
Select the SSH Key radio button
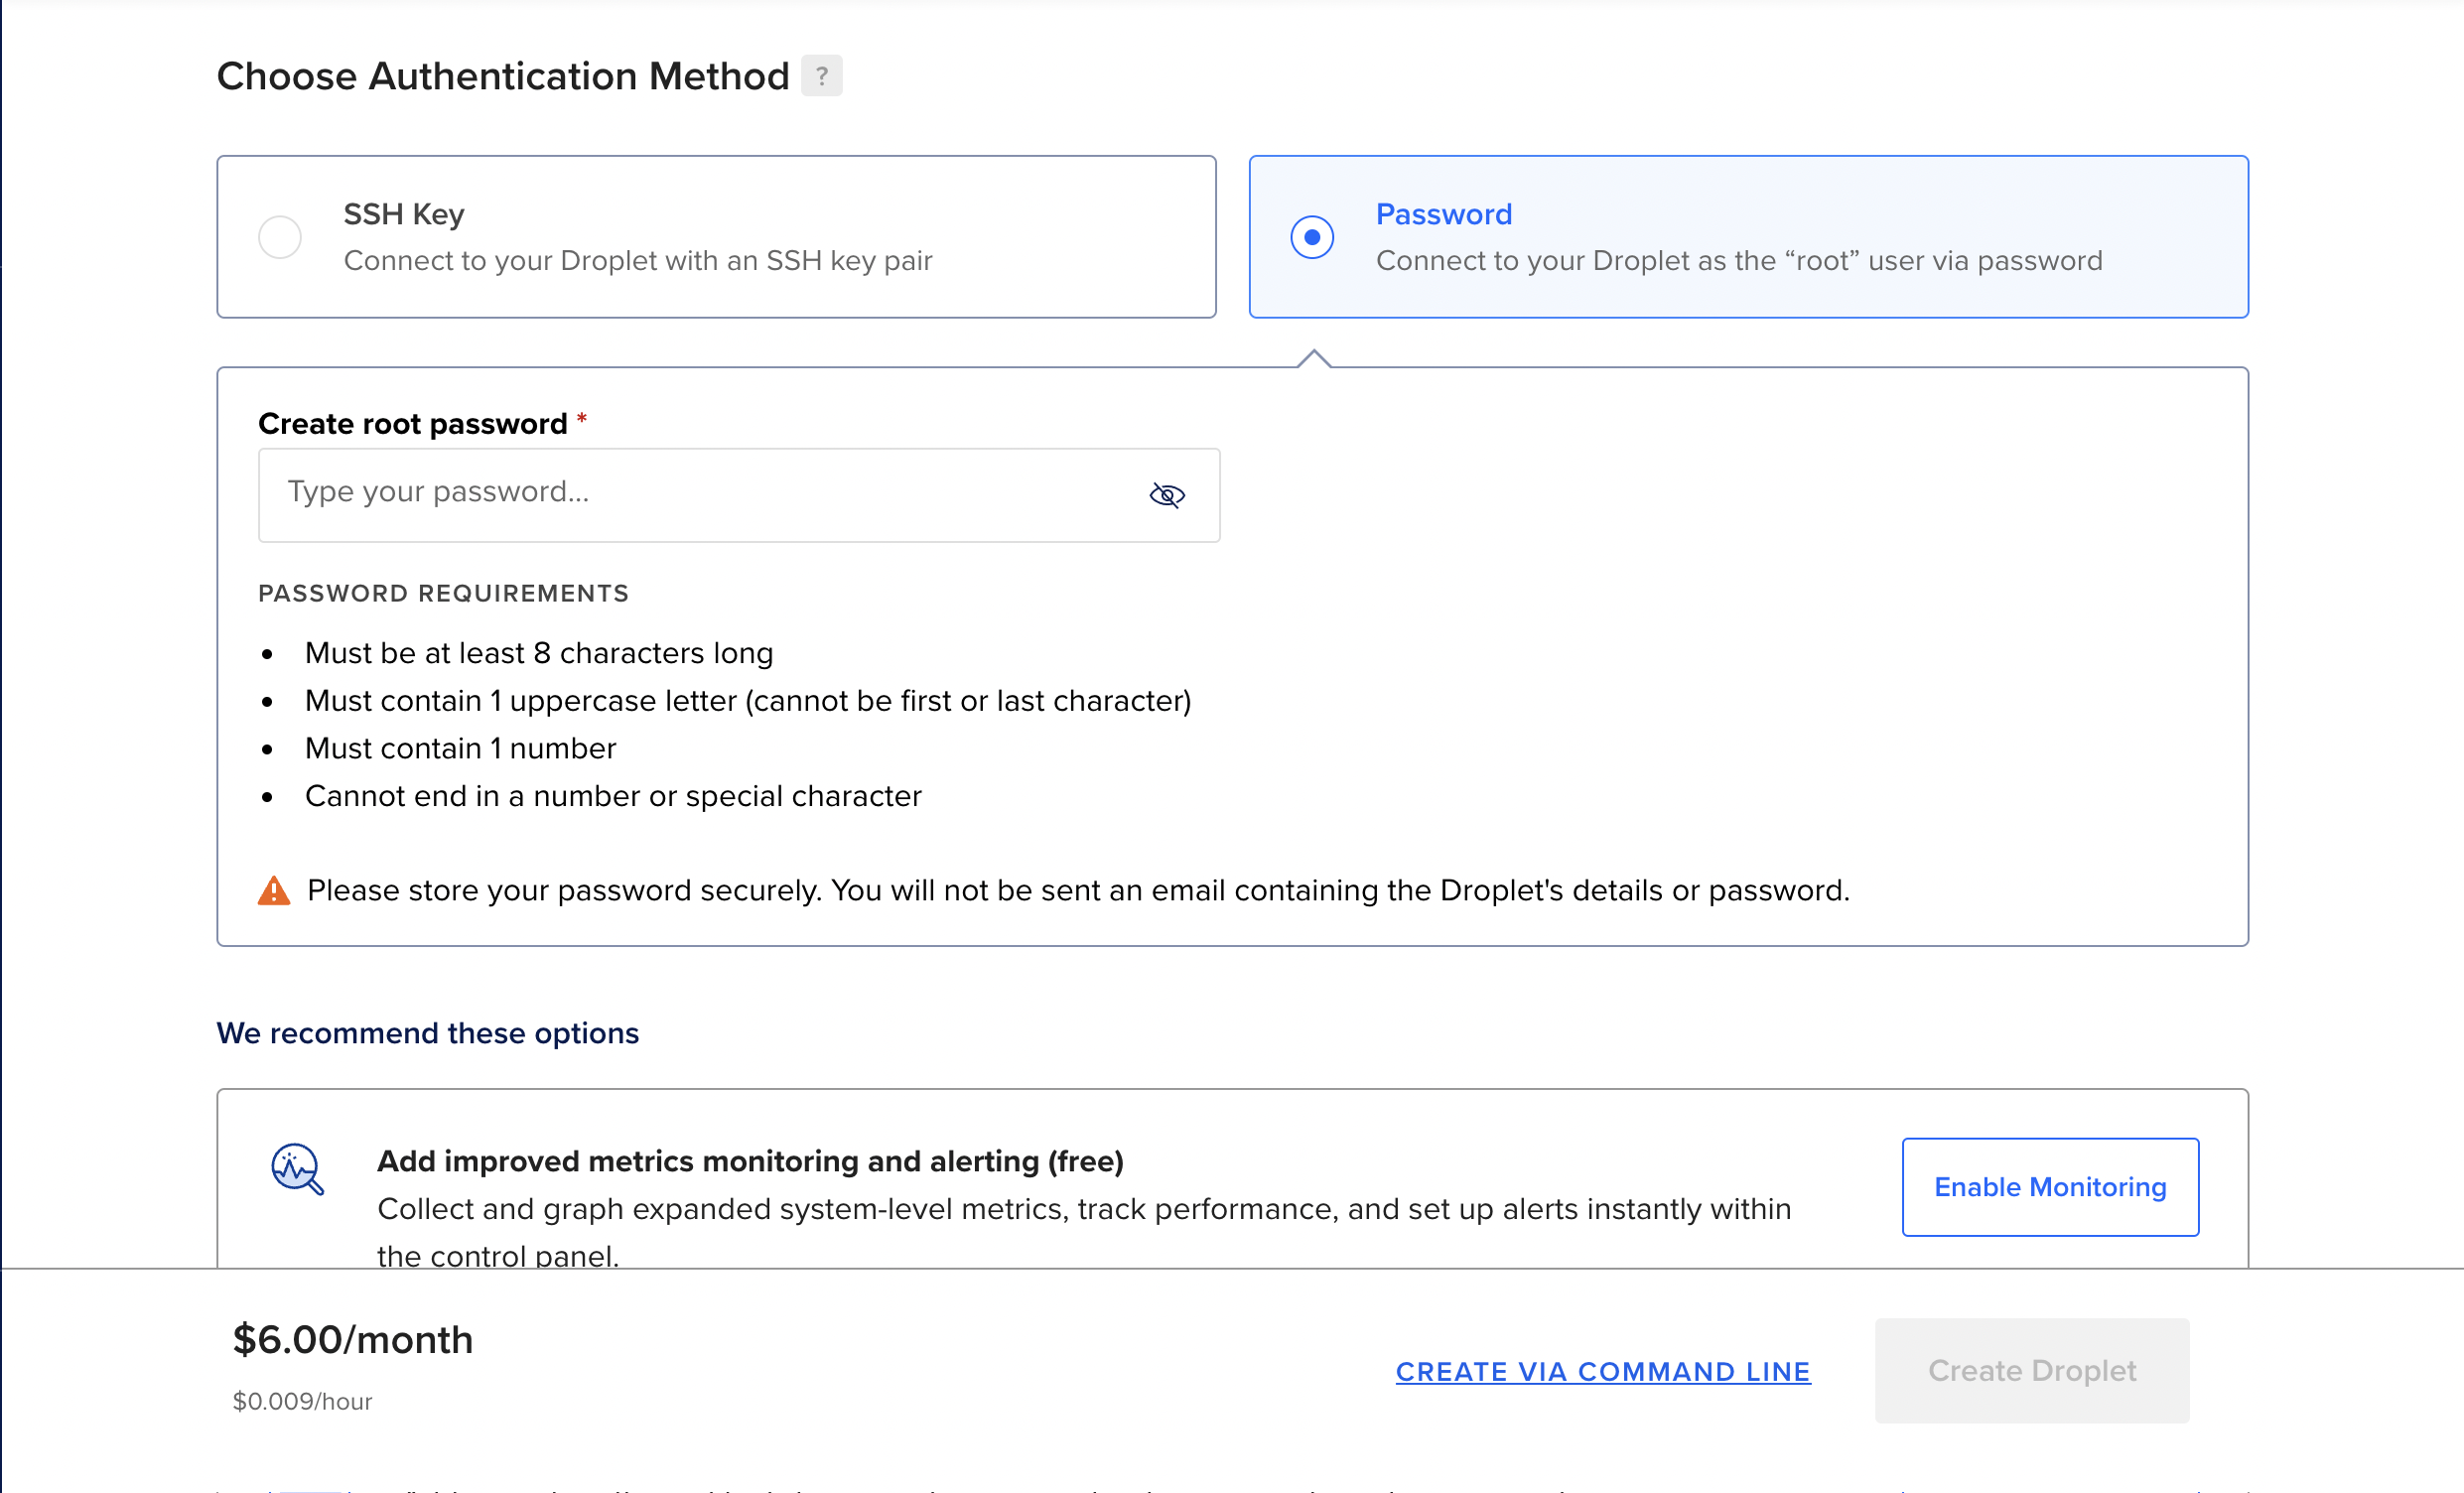[x=280, y=237]
